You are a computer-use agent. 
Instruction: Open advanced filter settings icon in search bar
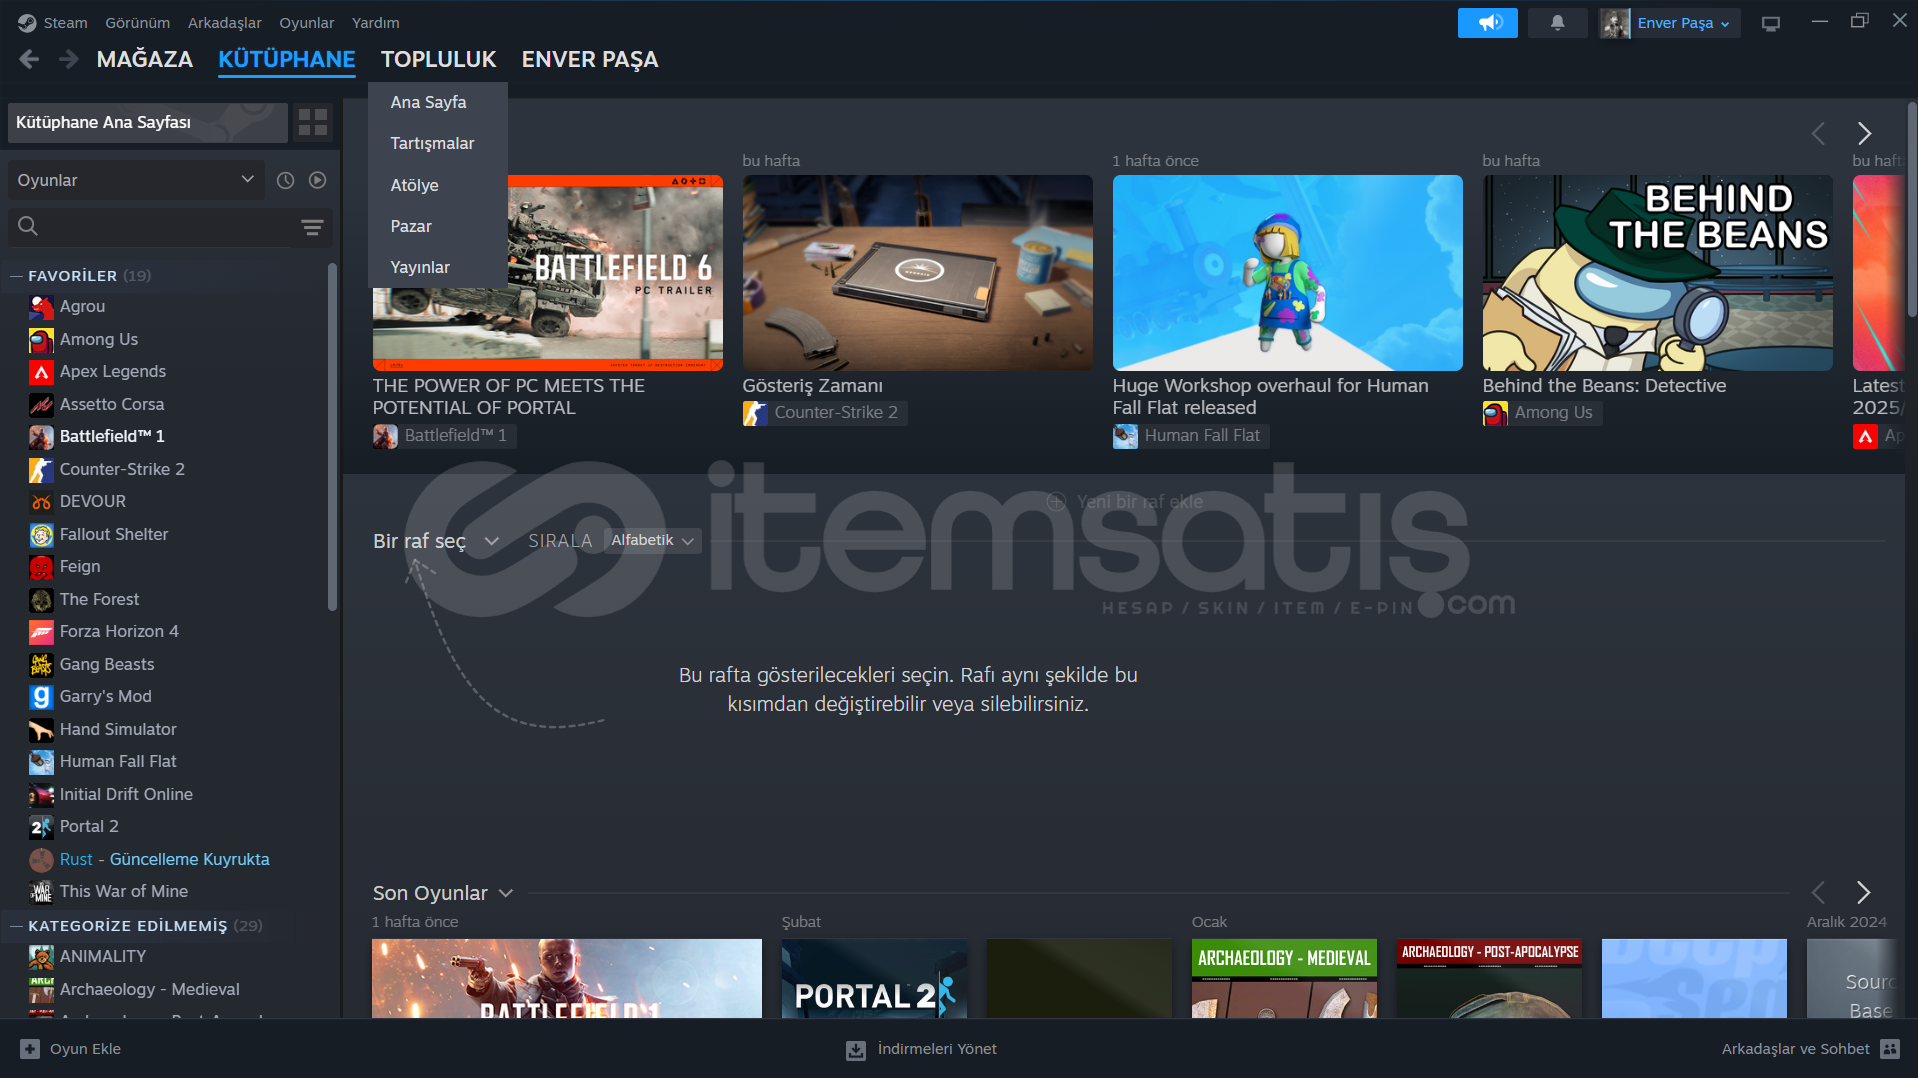[312, 227]
